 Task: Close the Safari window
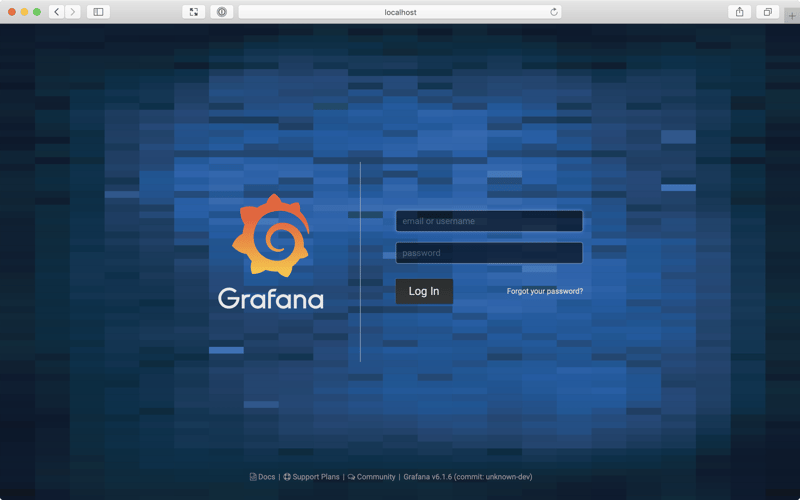pos(12,12)
